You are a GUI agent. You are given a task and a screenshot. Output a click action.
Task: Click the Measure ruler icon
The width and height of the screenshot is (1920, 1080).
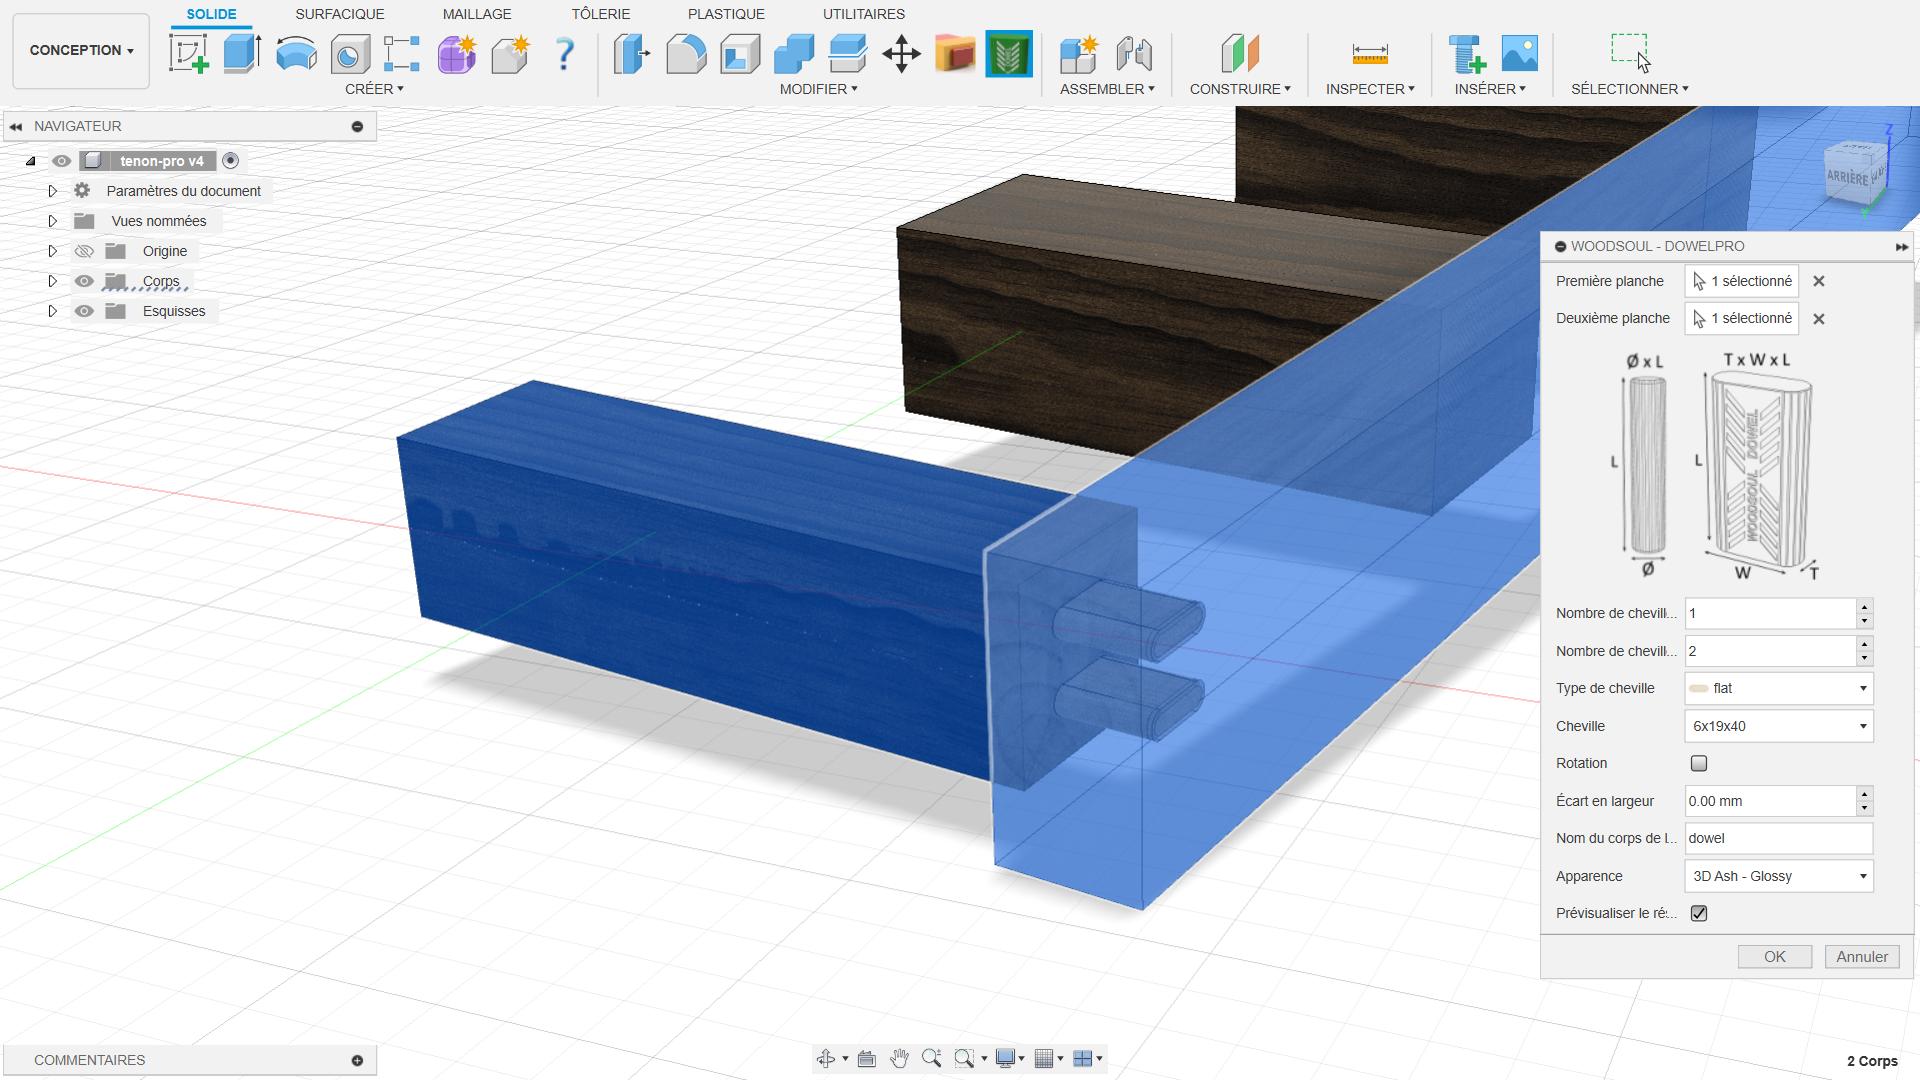pos(1369,54)
